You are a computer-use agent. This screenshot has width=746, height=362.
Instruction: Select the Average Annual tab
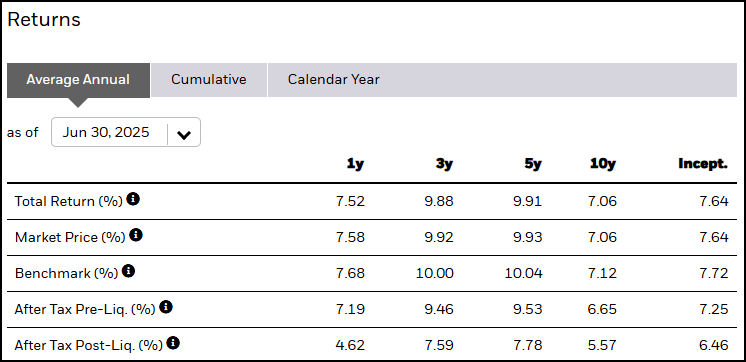pyautogui.click(x=78, y=79)
